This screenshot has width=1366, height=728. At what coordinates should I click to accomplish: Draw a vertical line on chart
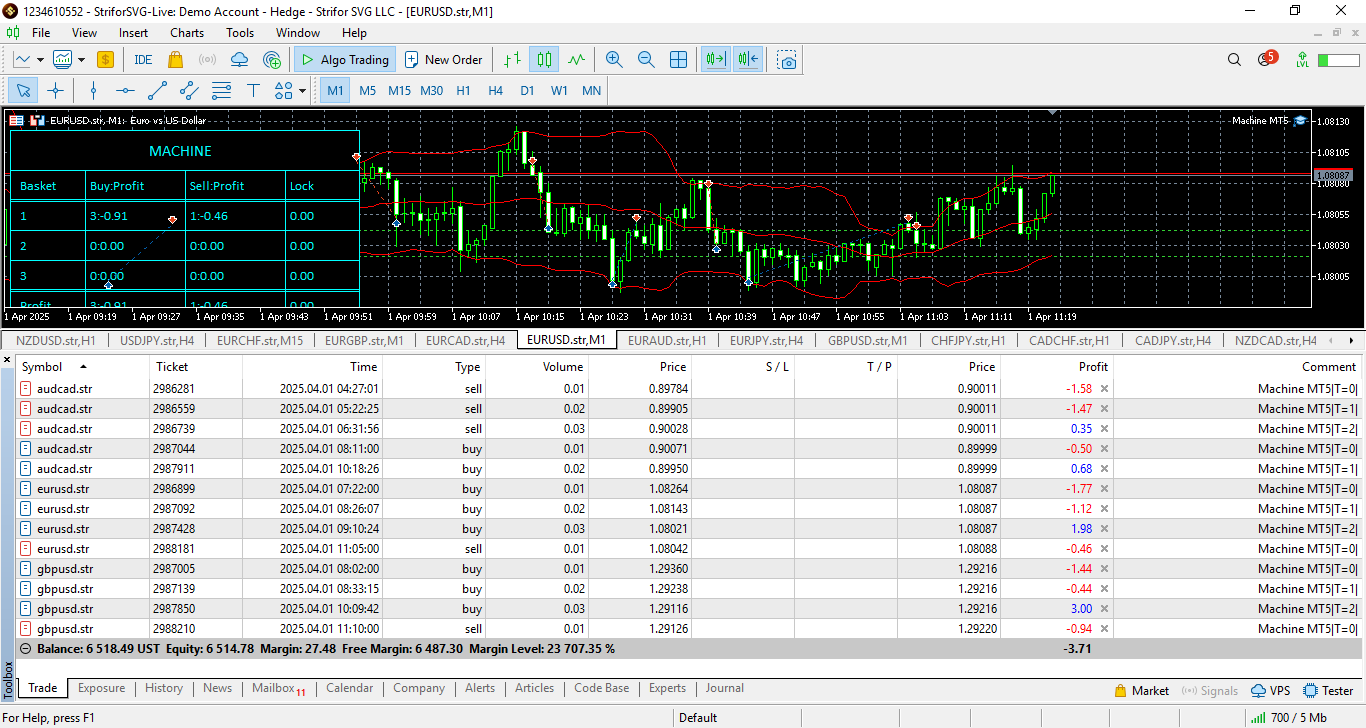(x=93, y=90)
